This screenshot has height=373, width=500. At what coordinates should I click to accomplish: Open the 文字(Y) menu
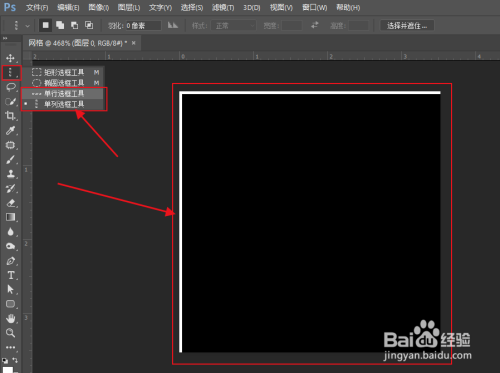160,8
